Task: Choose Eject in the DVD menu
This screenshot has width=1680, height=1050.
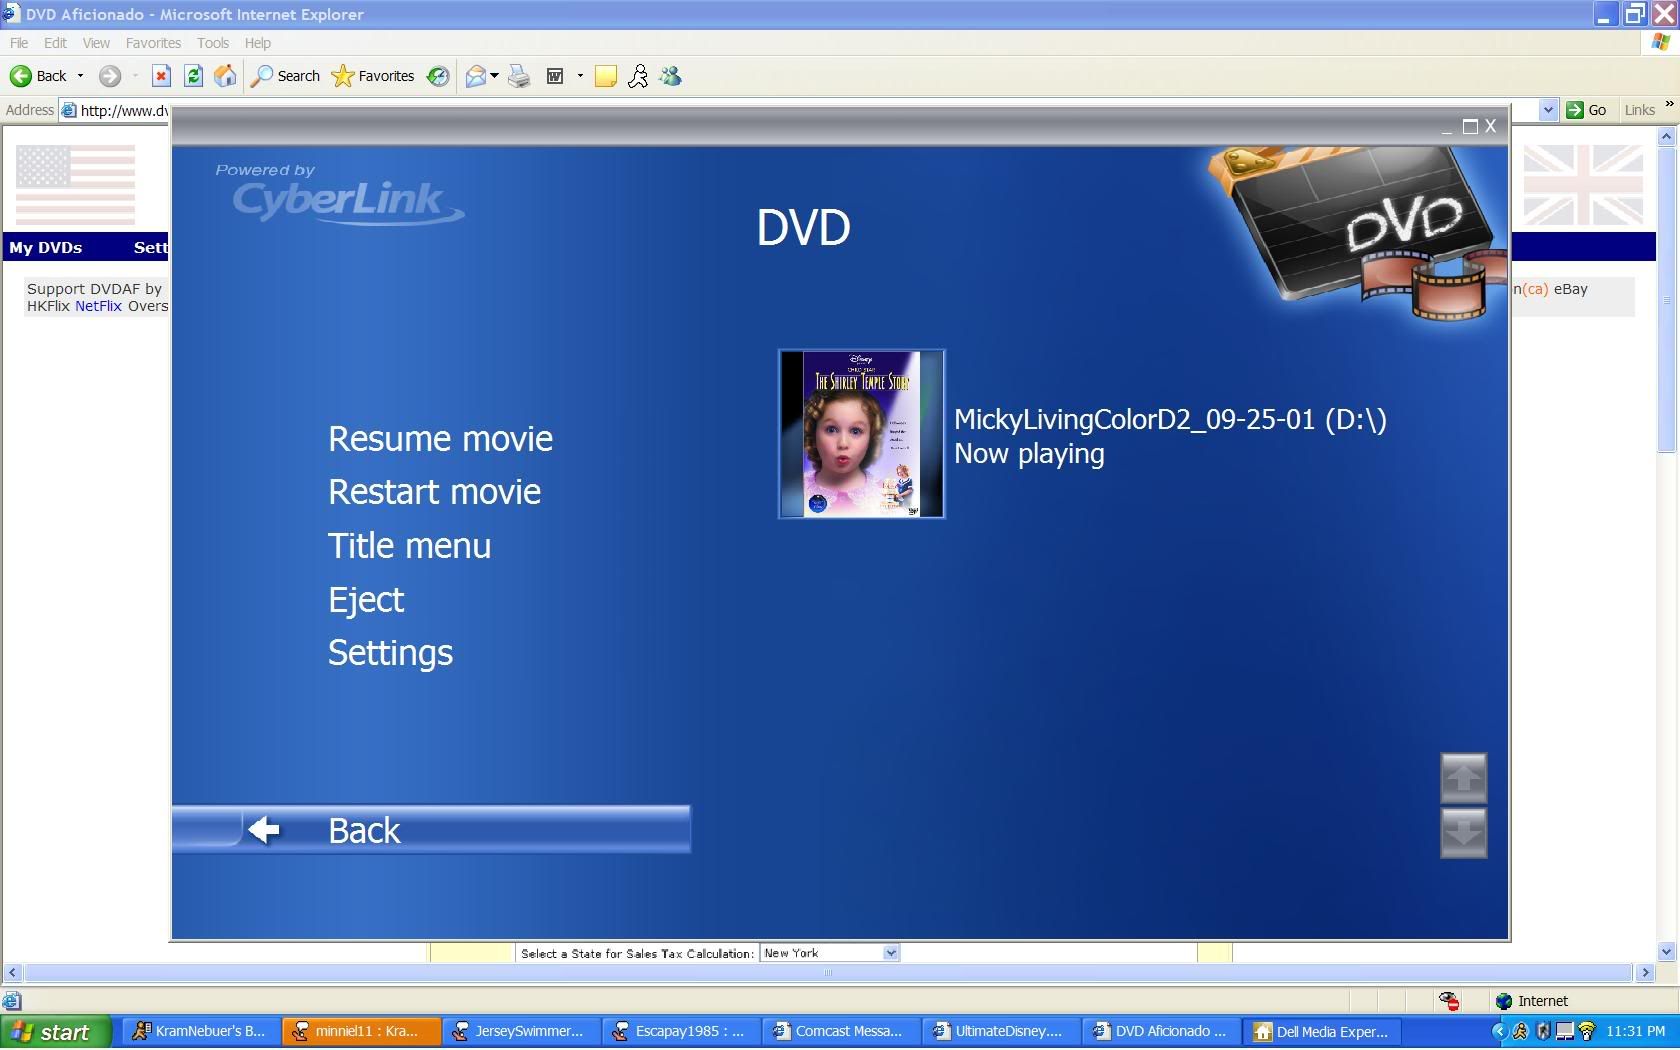Action: 366,600
